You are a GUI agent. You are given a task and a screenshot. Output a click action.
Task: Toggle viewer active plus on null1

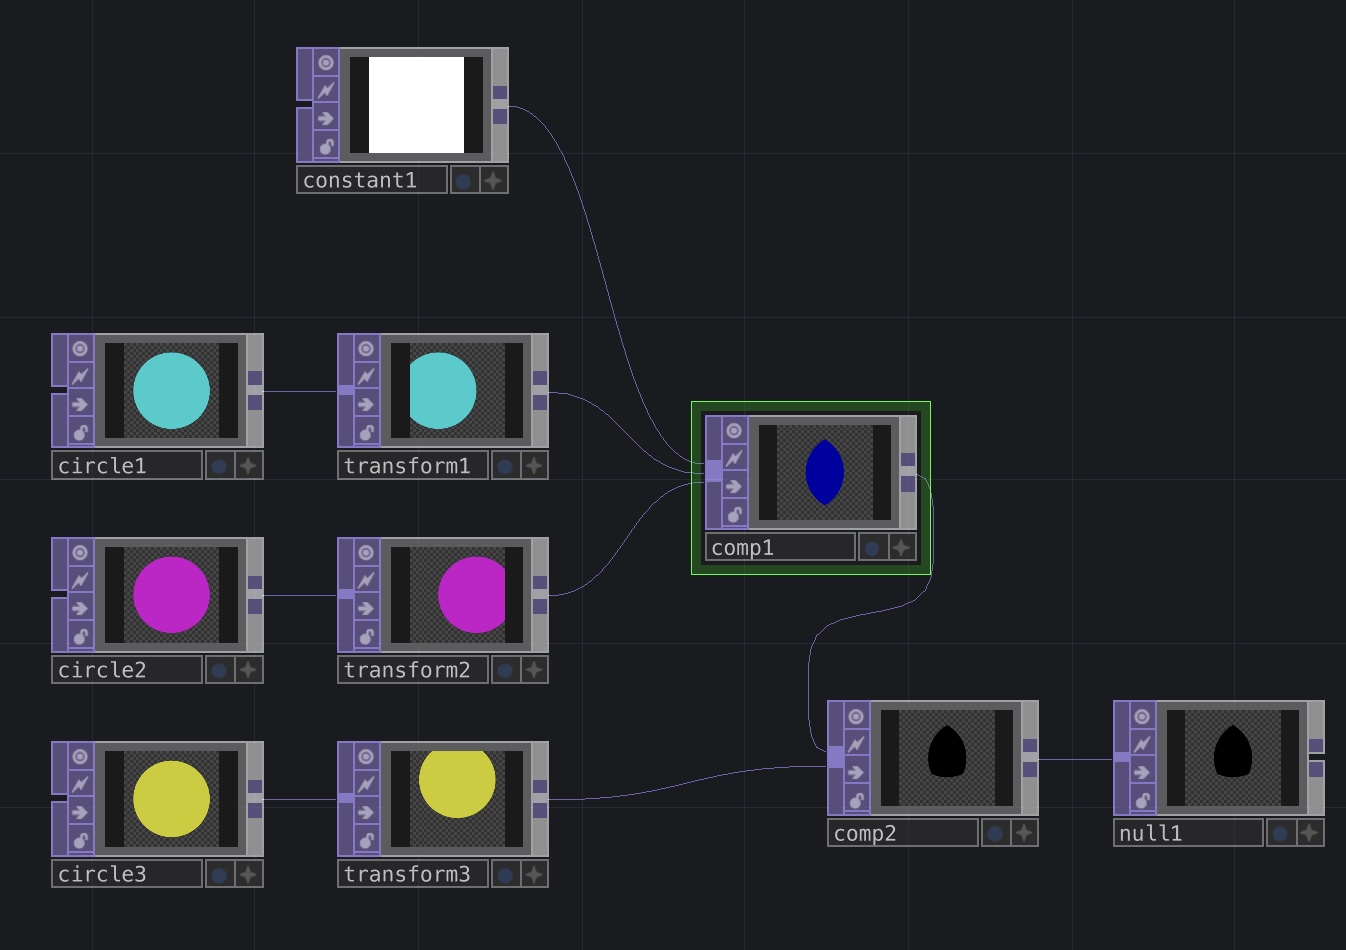point(1310,832)
